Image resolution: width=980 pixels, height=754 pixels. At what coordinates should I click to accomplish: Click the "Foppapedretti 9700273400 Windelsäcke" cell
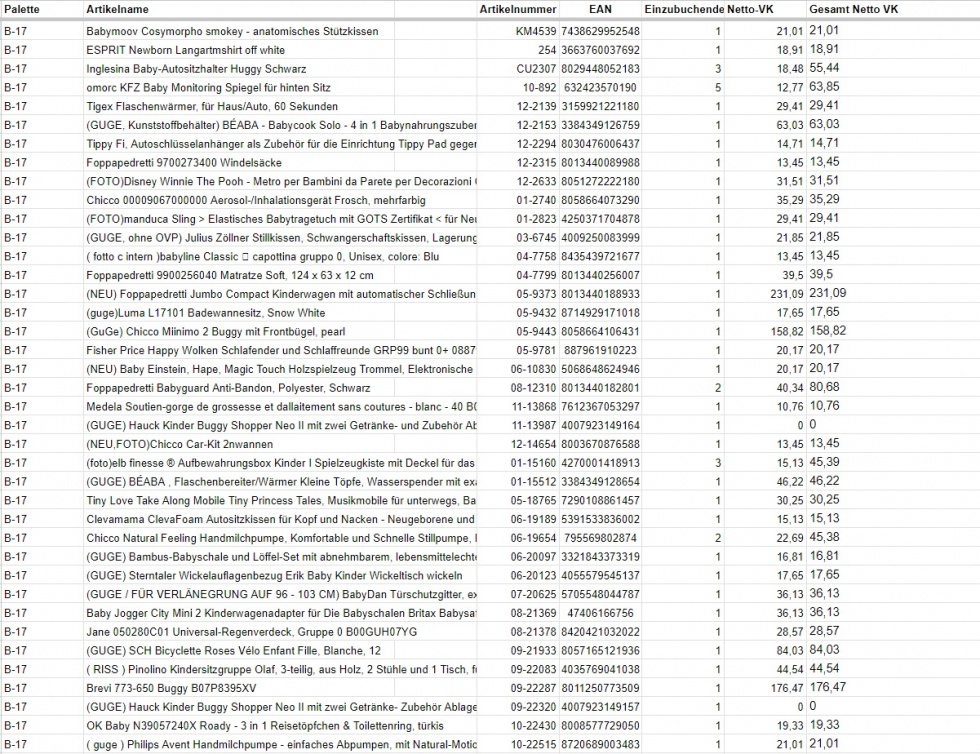coord(184,163)
